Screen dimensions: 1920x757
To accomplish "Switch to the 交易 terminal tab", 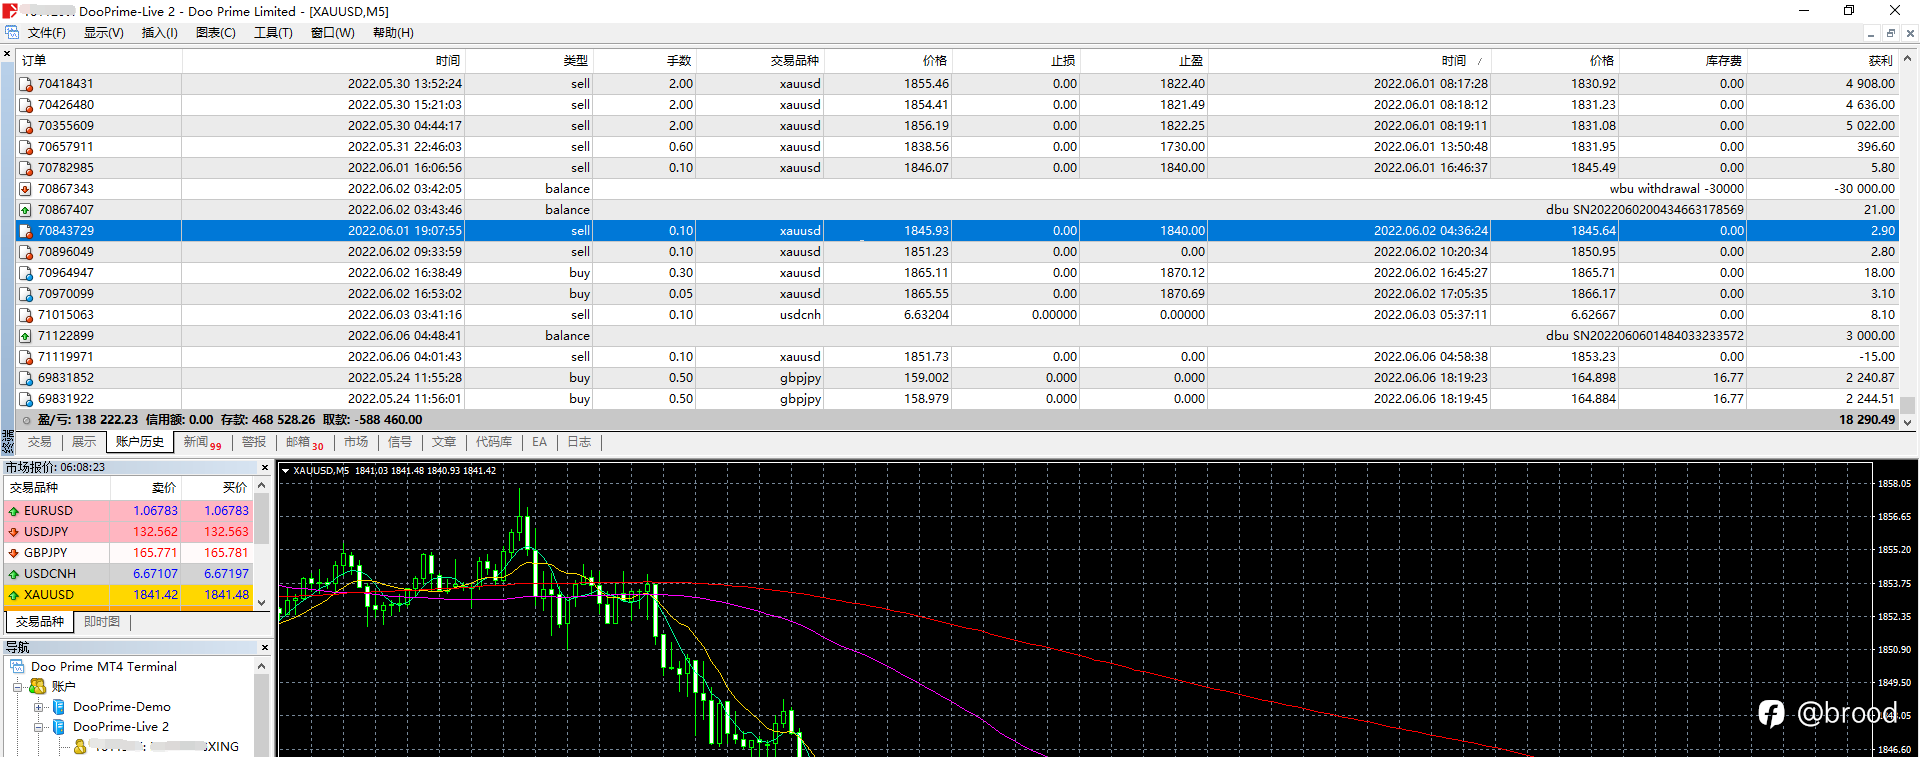I will [39, 442].
